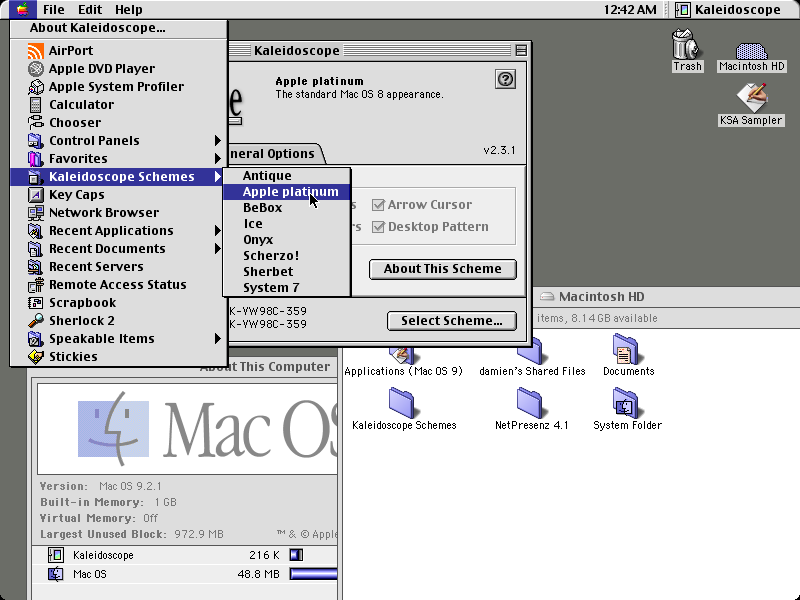Expand Speakable Items submenu arrow
This screenshot has width=800, height=600.
point(217,339)
